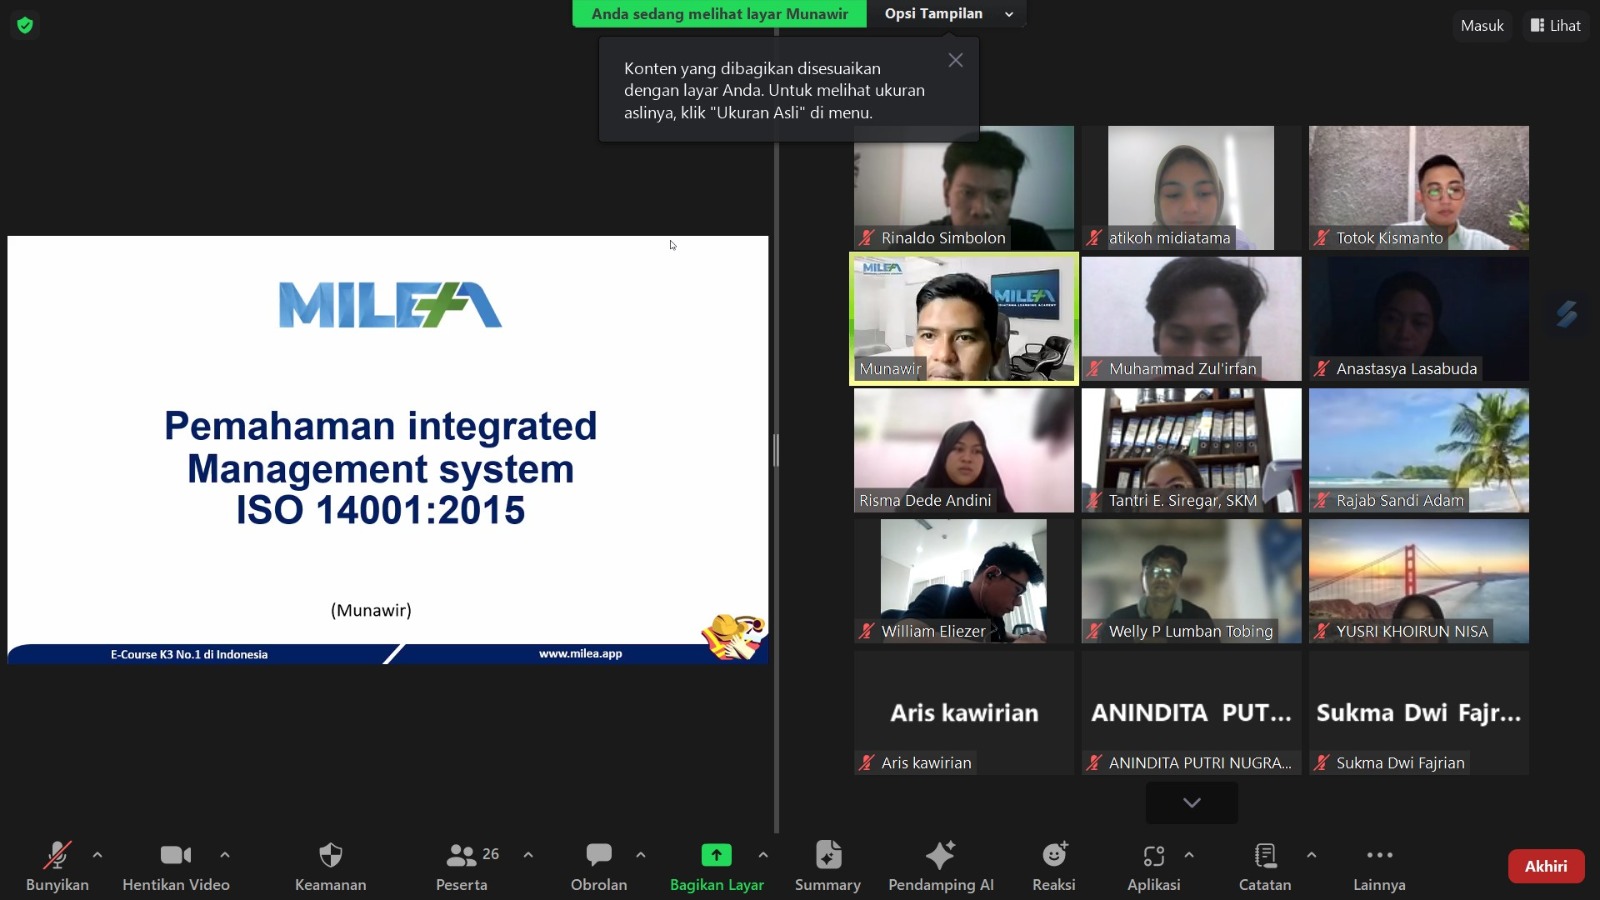Click muted mic icon on Sukma Dwi Fajrian

click(x=1322, y=763)
